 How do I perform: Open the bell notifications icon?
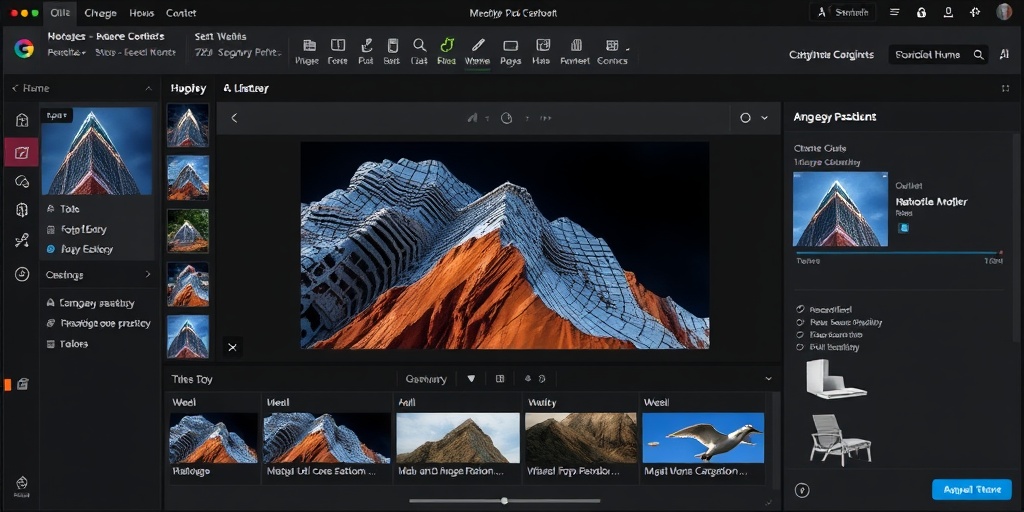(948, 12)
